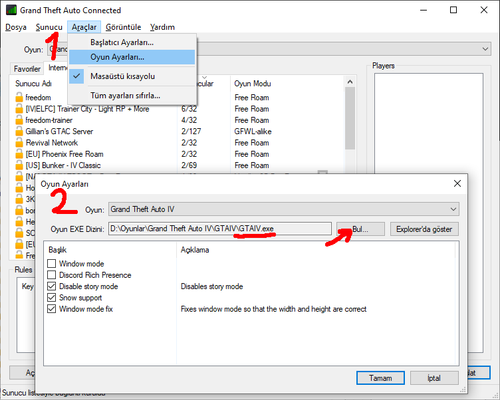The image size is (500, 400).
Task: Choose Başlatıcı Ayarları from the menu
Action: click(x=132, y=42)
